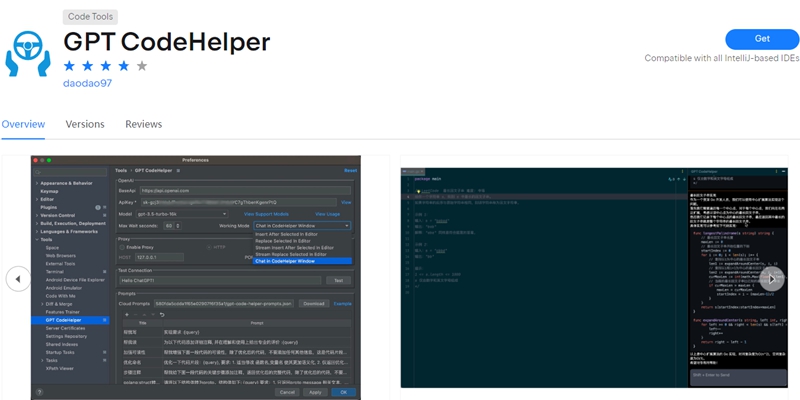Click the undo arrow icon above prompts table
This screenshot has width=800, height=400.
(162, 314)
